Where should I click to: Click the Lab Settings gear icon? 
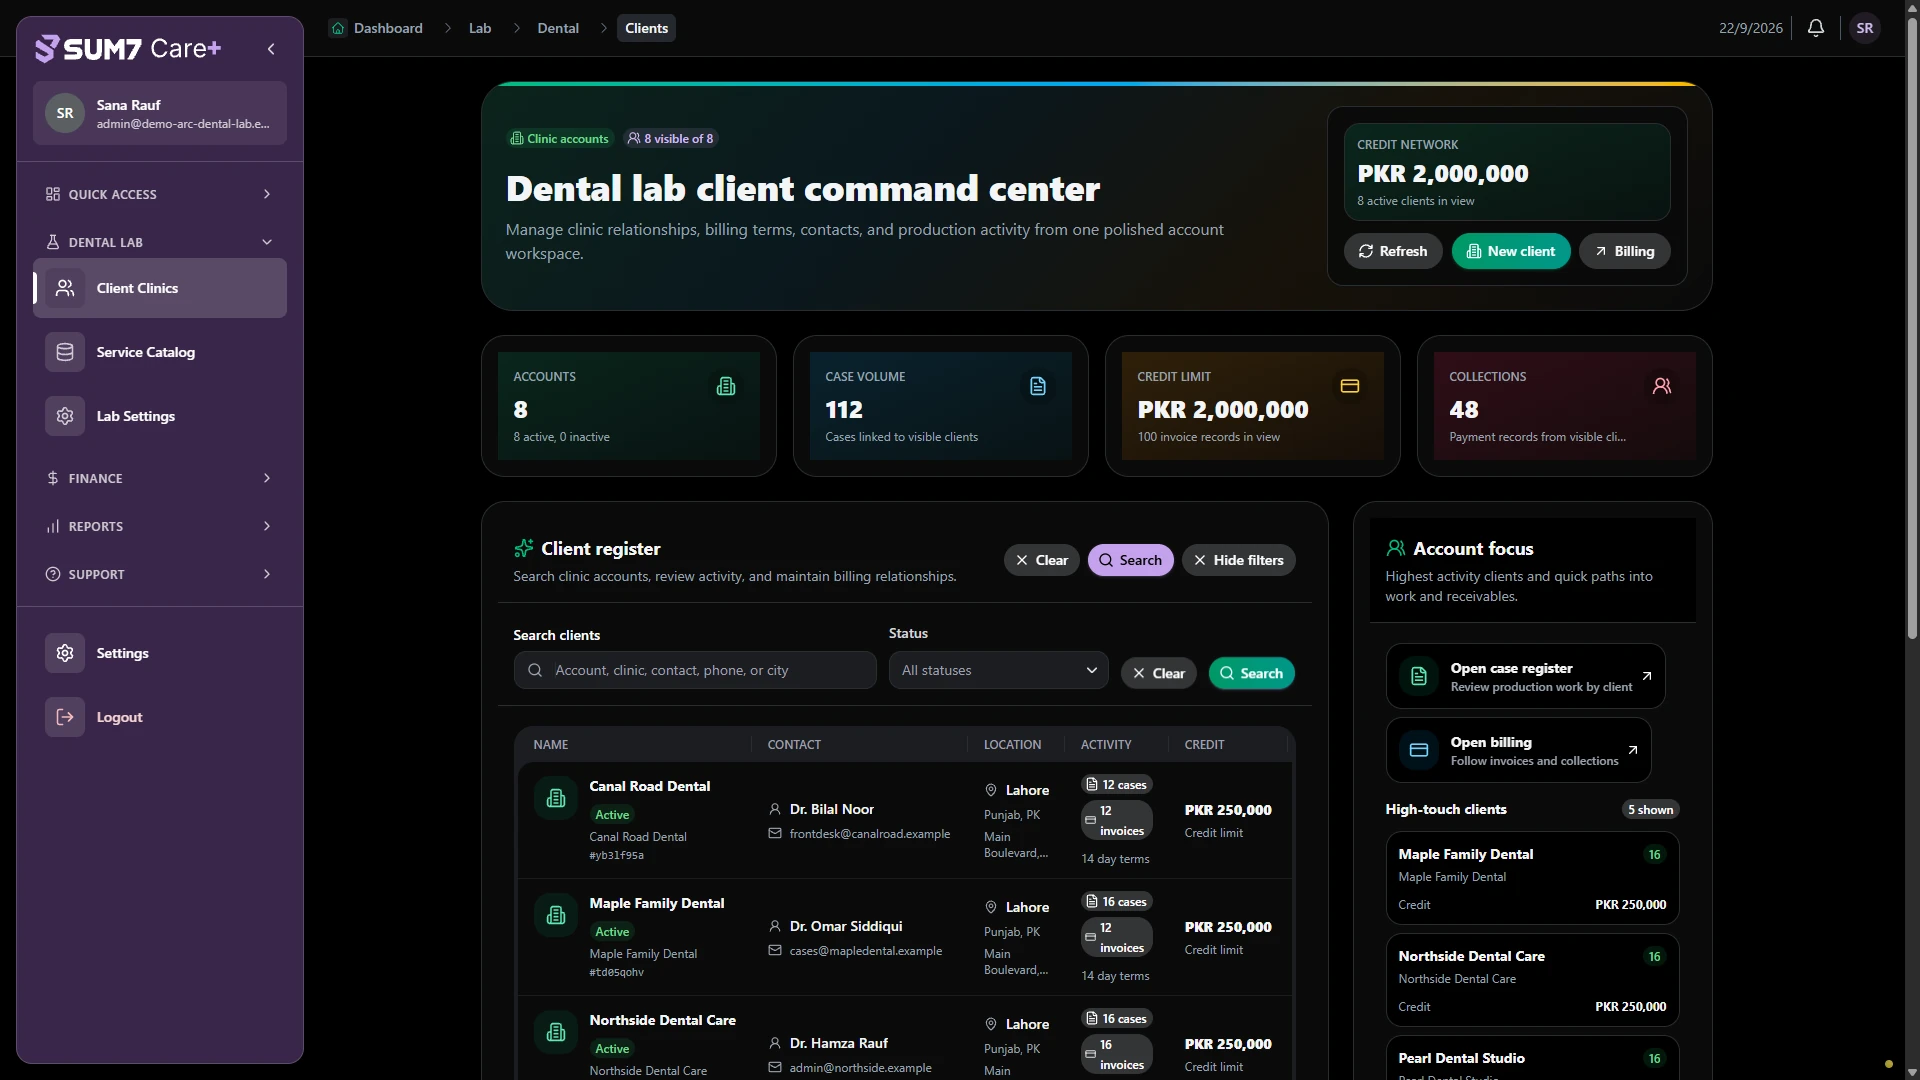pos(65,416)
